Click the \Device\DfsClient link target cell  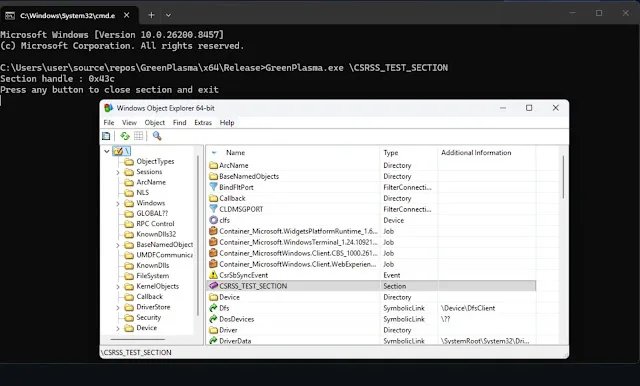pos(468,308)
